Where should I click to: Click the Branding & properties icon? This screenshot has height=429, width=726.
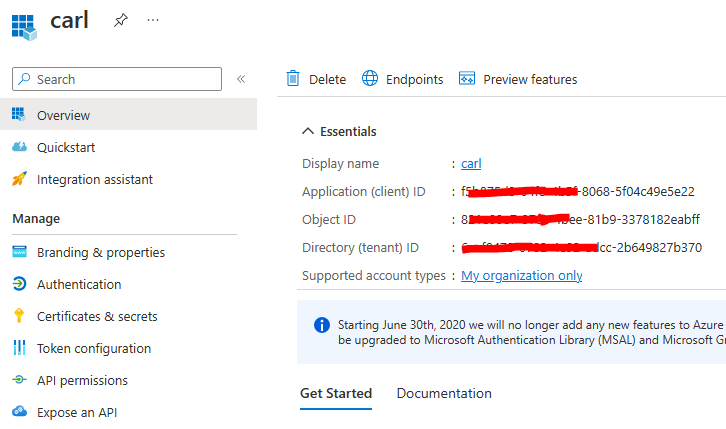click(19, 252)
